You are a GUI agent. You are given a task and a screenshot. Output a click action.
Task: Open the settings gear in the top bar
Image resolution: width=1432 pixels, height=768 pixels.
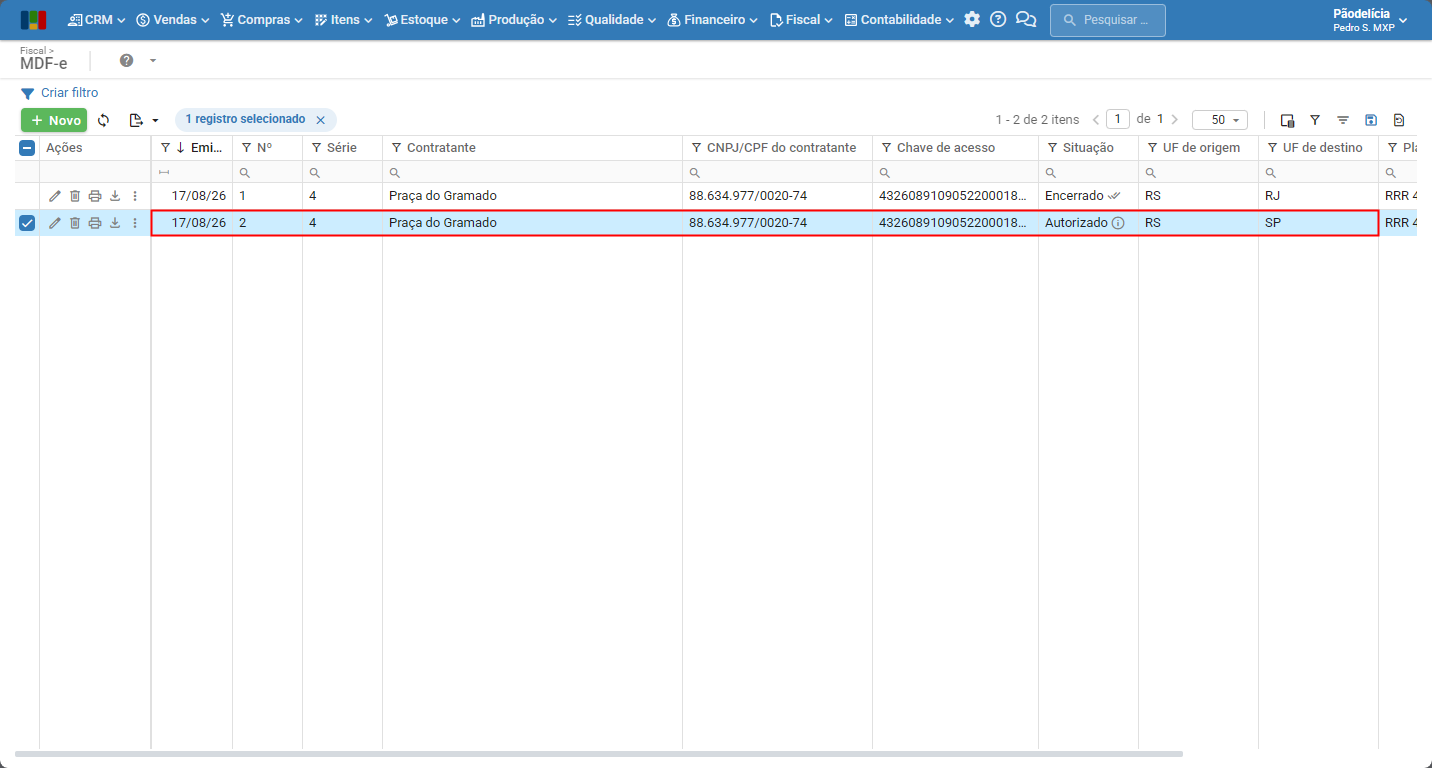click(972, 19)
